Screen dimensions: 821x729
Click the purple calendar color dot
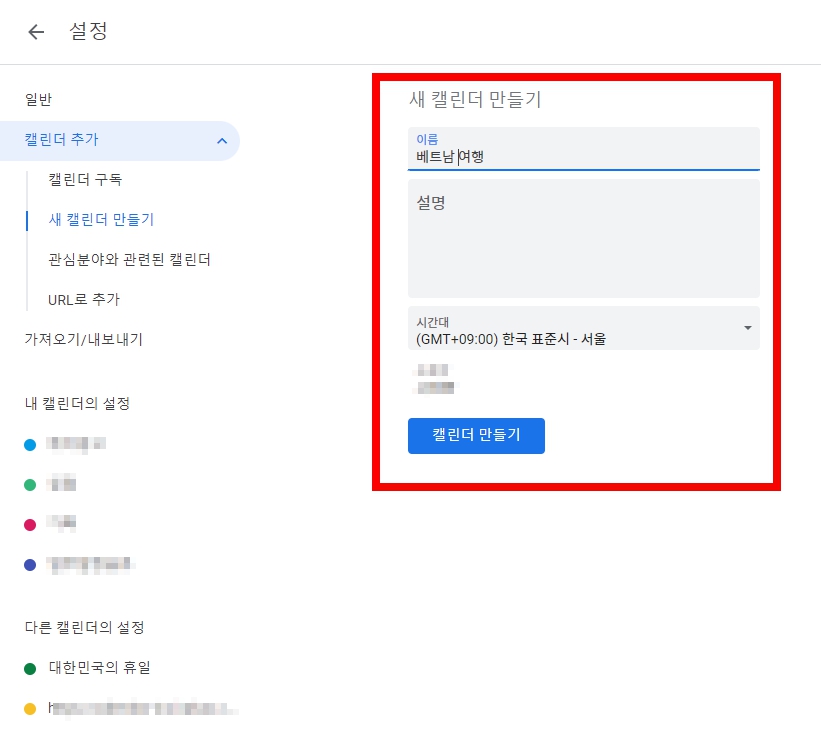pos(29,564)
